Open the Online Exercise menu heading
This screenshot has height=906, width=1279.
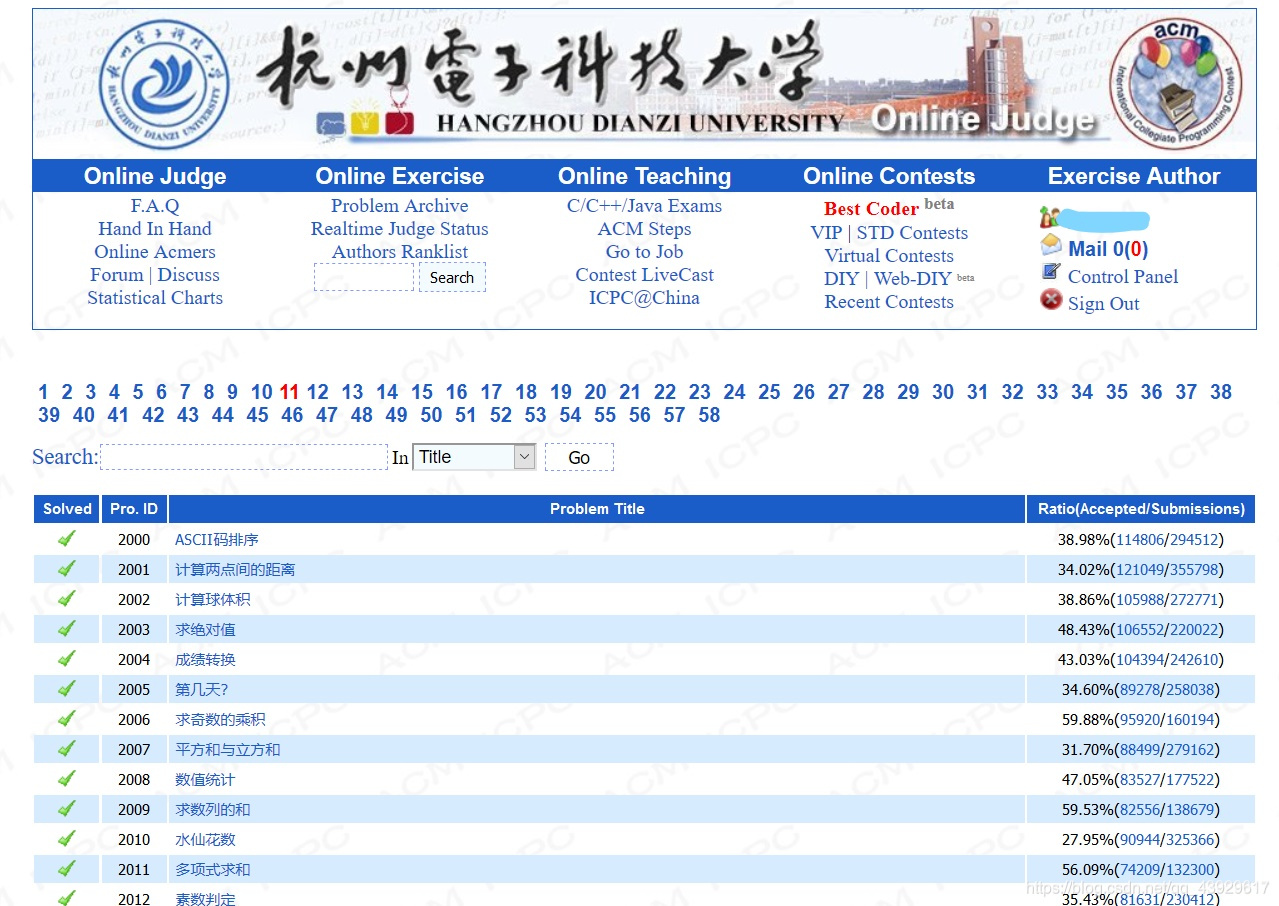click(400, 176)
